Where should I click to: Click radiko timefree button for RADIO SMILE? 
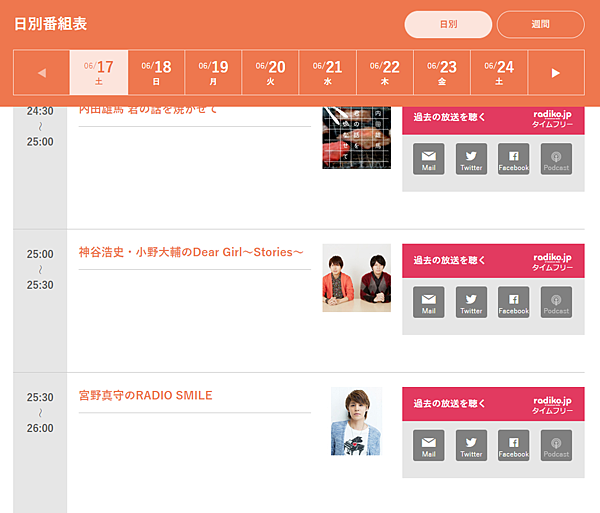coord(493,404)
